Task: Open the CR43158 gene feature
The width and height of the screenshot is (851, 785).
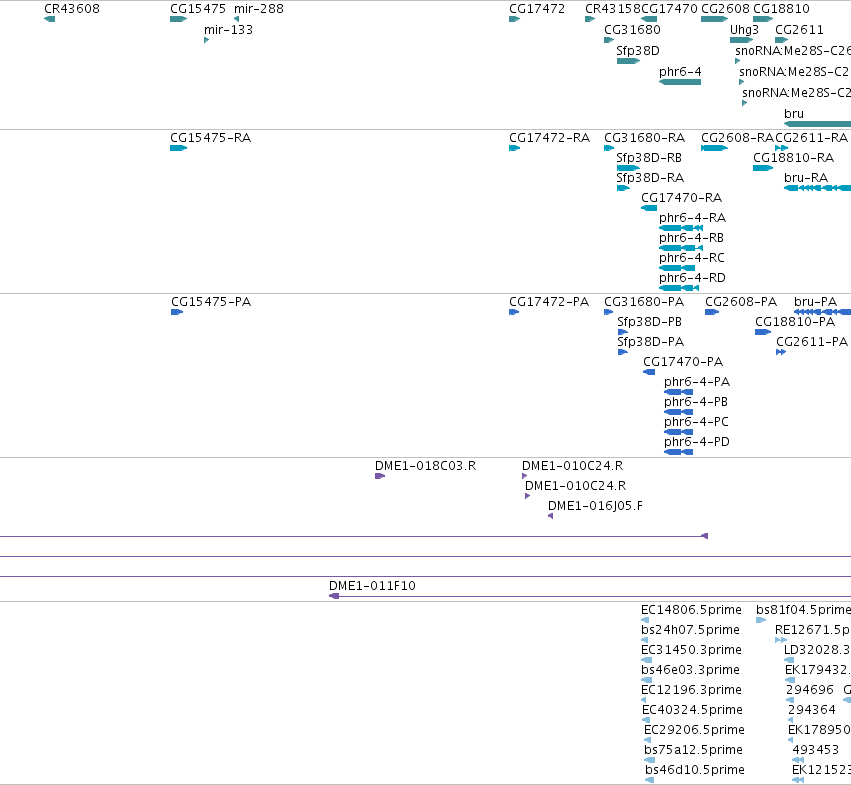Action: [613, 9]
